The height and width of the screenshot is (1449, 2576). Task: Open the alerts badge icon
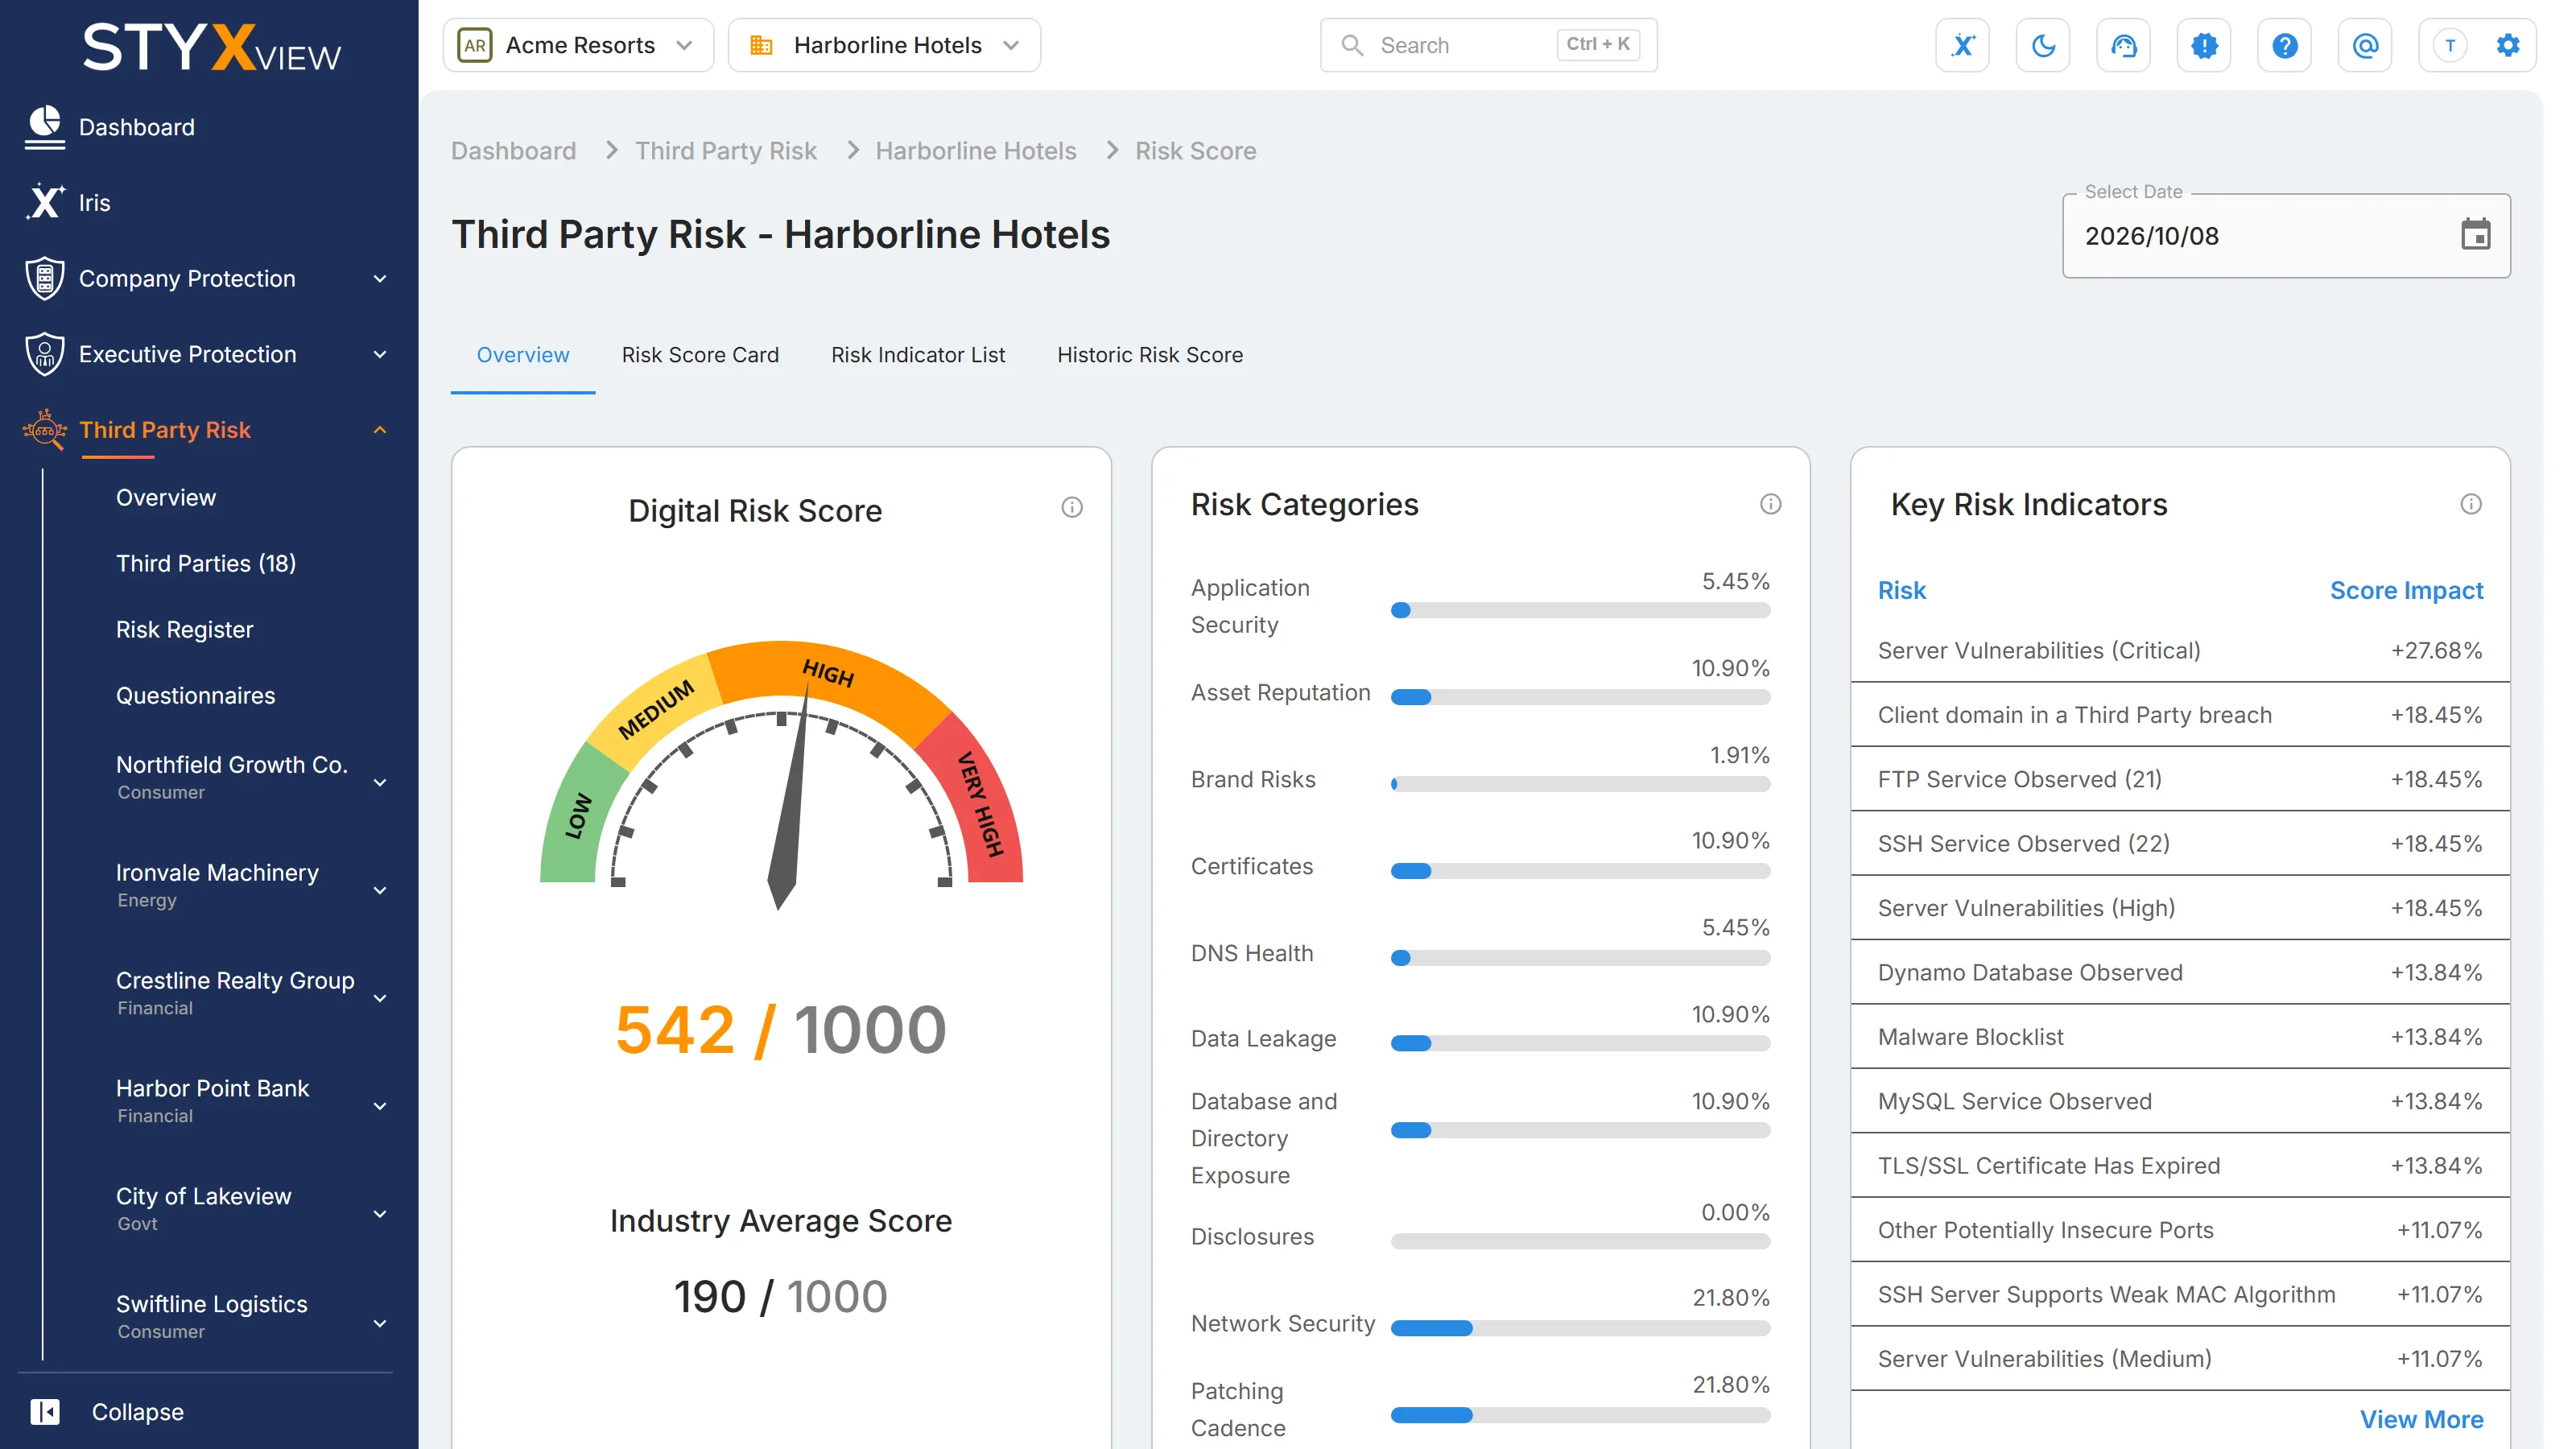2204,45
